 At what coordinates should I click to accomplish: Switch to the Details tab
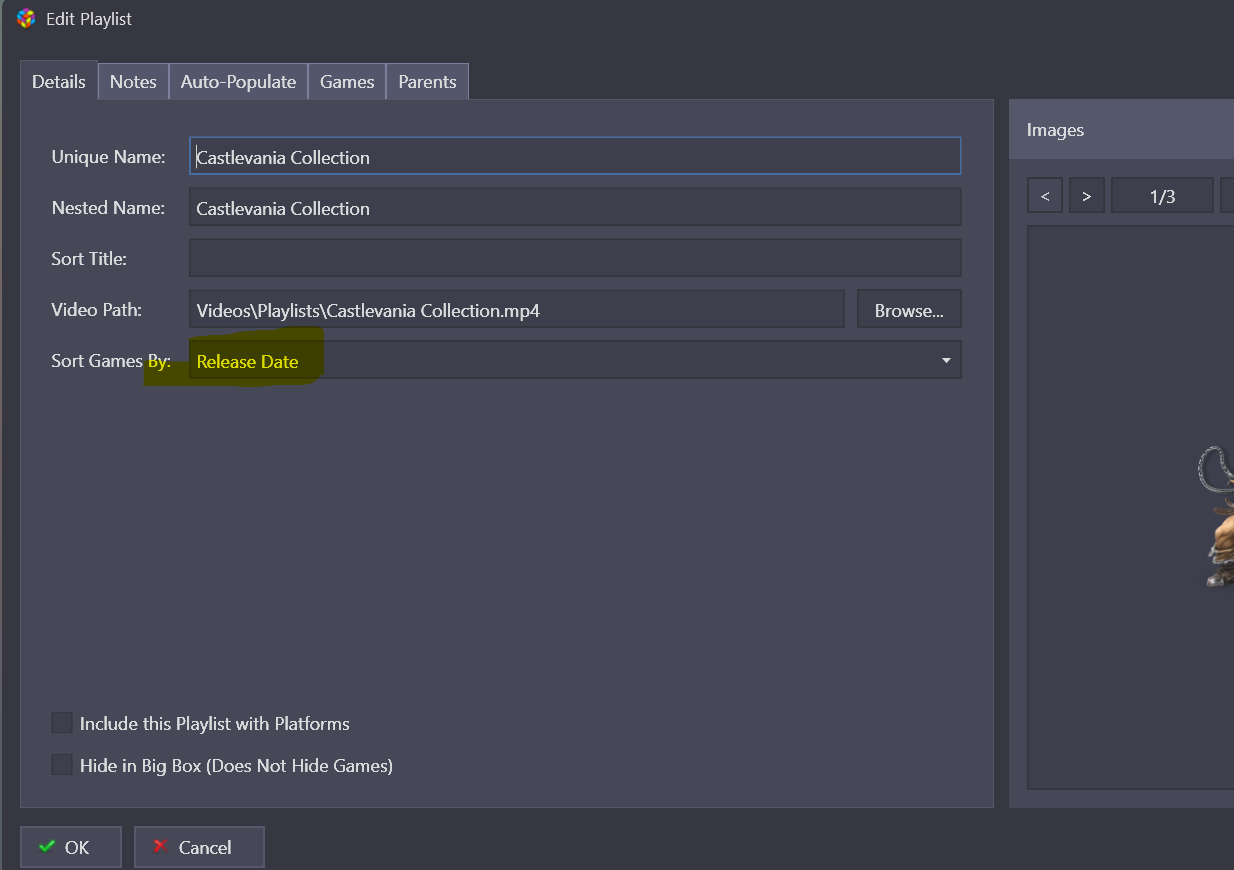[59, 82]
